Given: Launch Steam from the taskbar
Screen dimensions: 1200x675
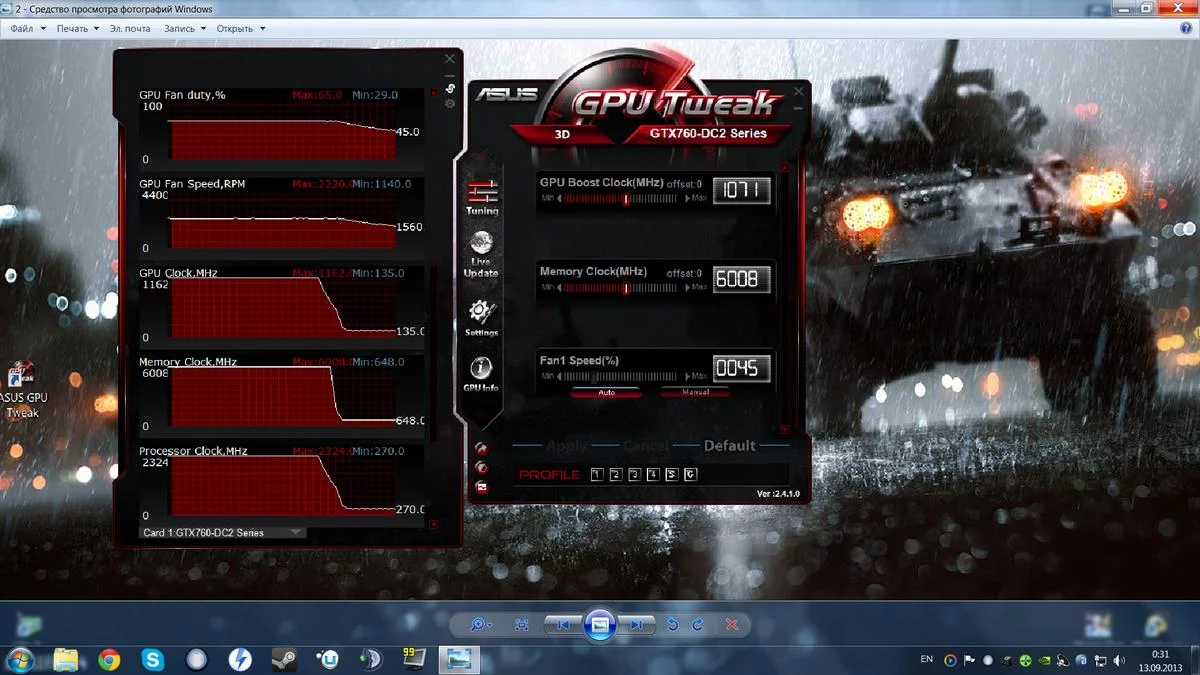Looking at the screenshot, I should [284, 659].
